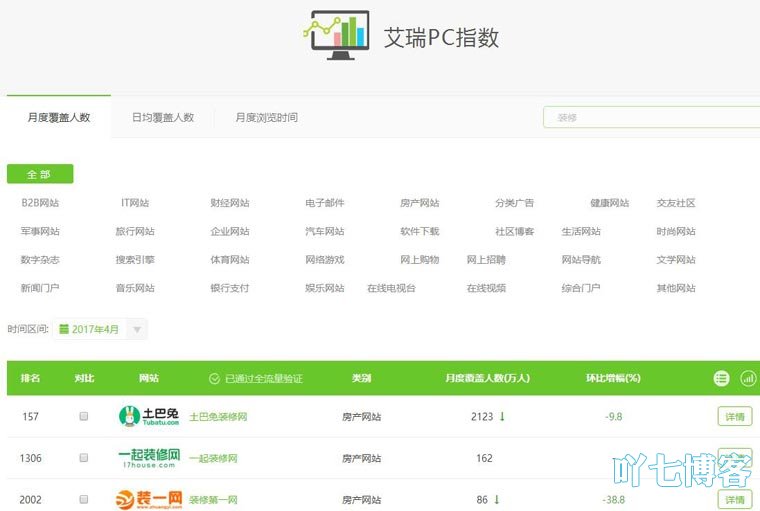Click the bar chart icon in table header
Screen dimensions: 760x511
[748, 378]
